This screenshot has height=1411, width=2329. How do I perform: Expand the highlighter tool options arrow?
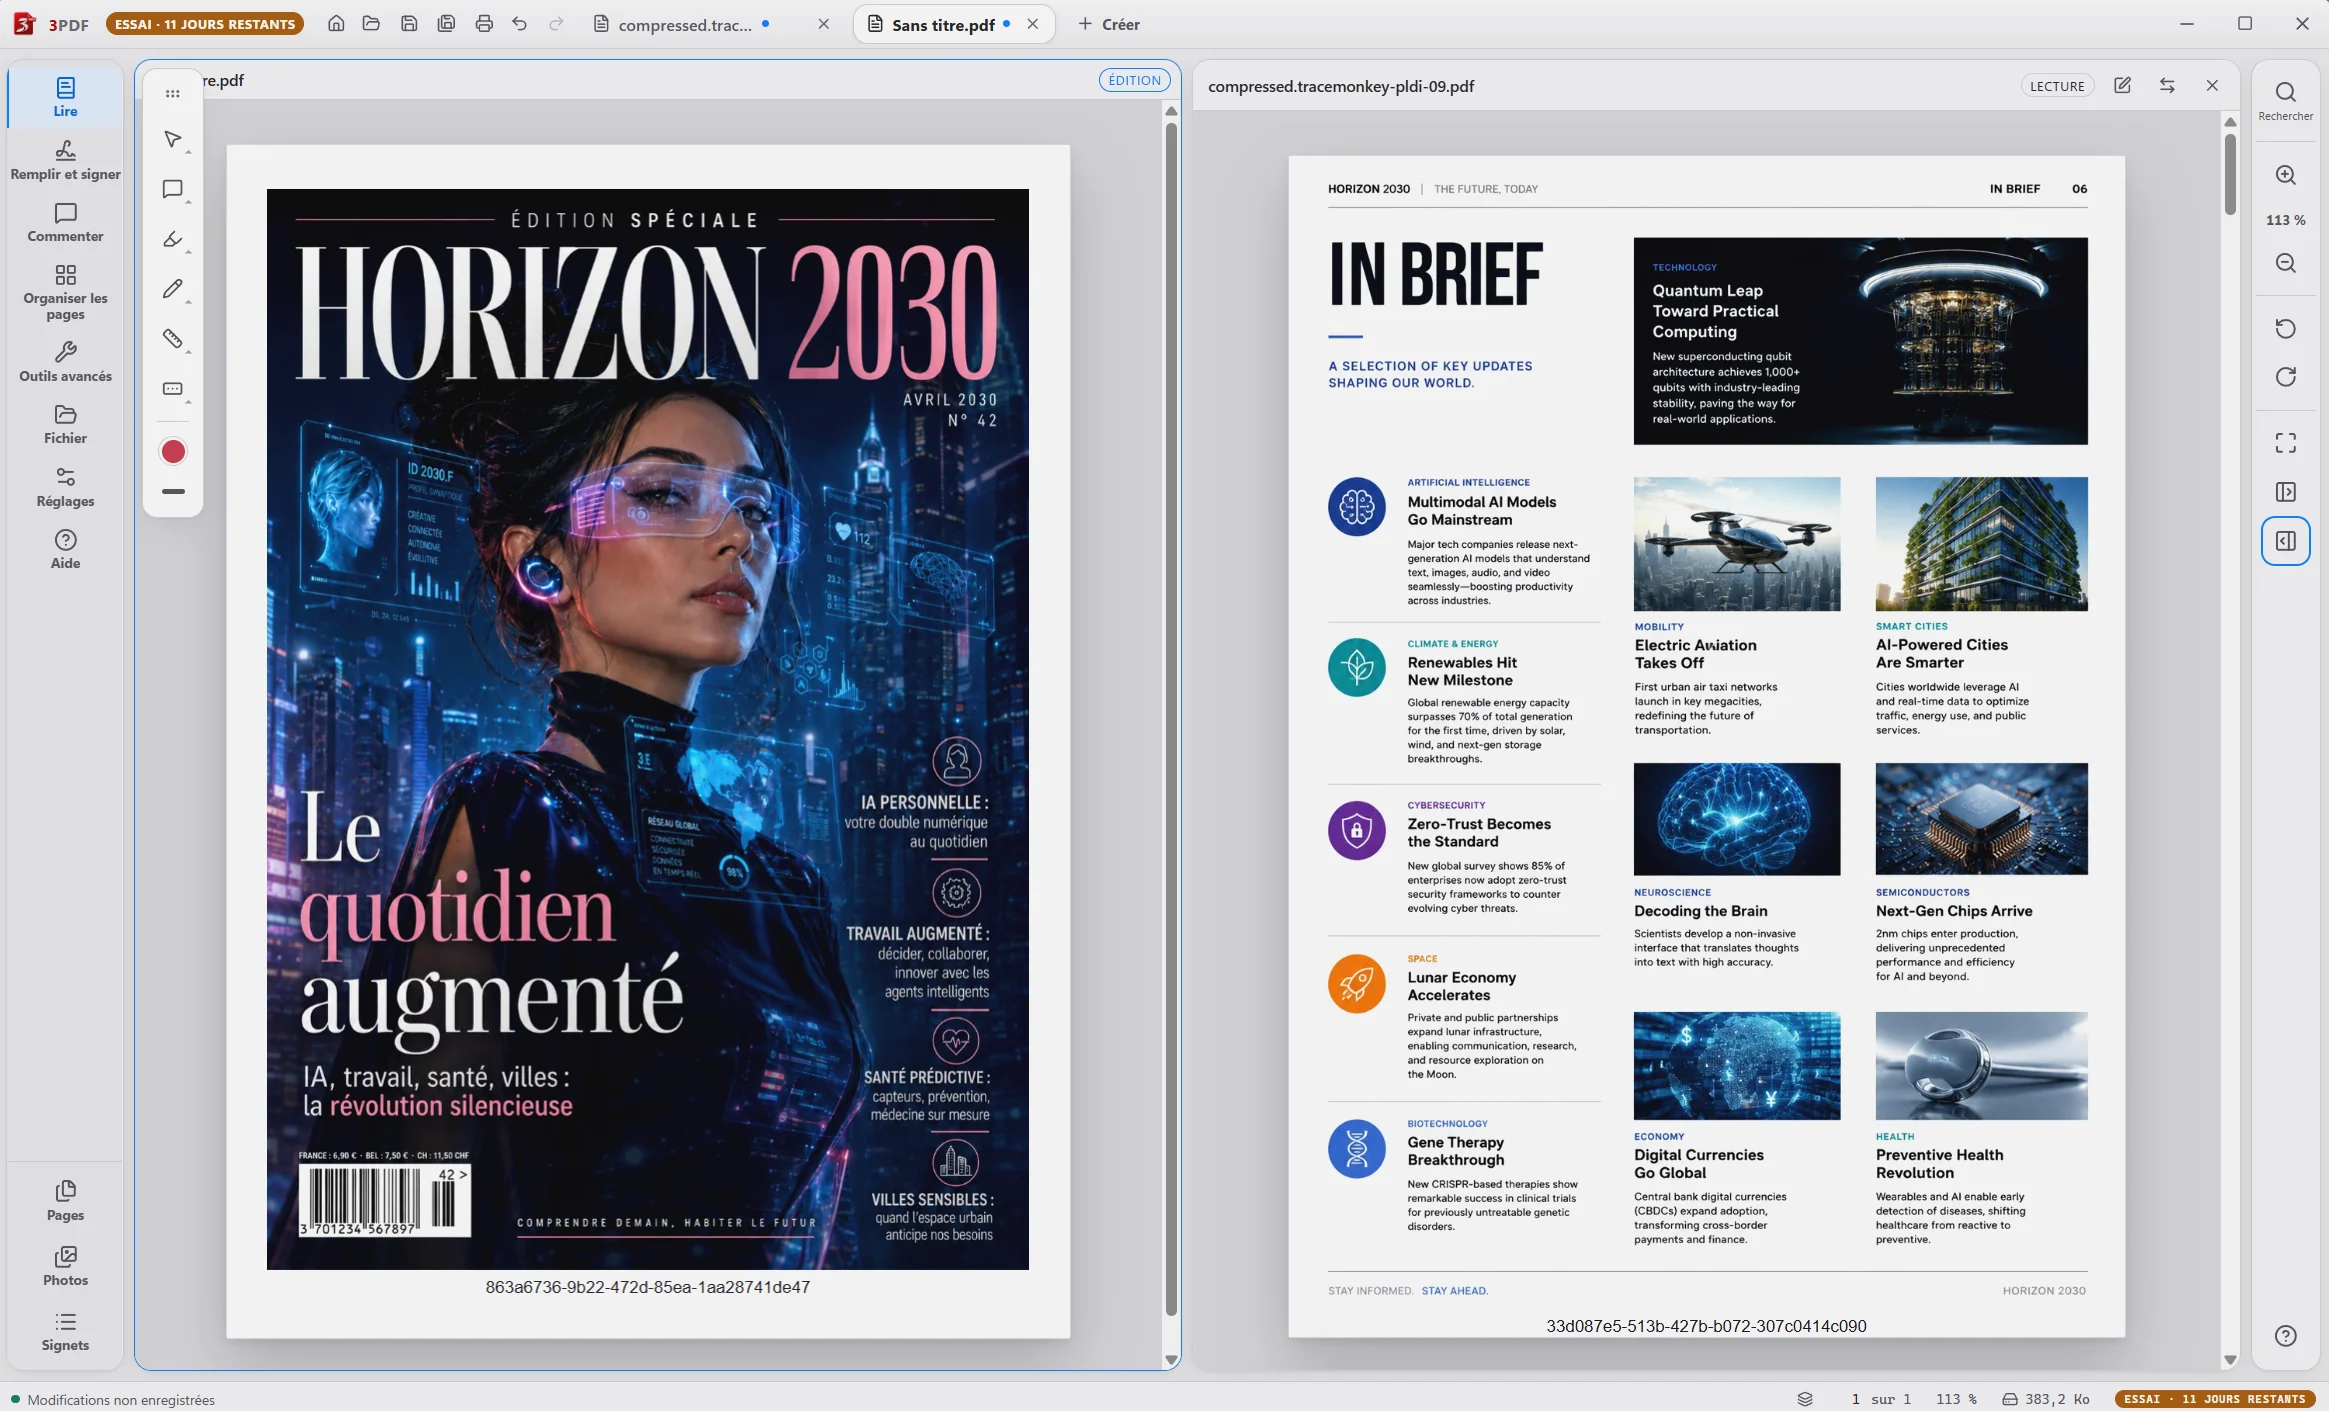click(188, 252)
